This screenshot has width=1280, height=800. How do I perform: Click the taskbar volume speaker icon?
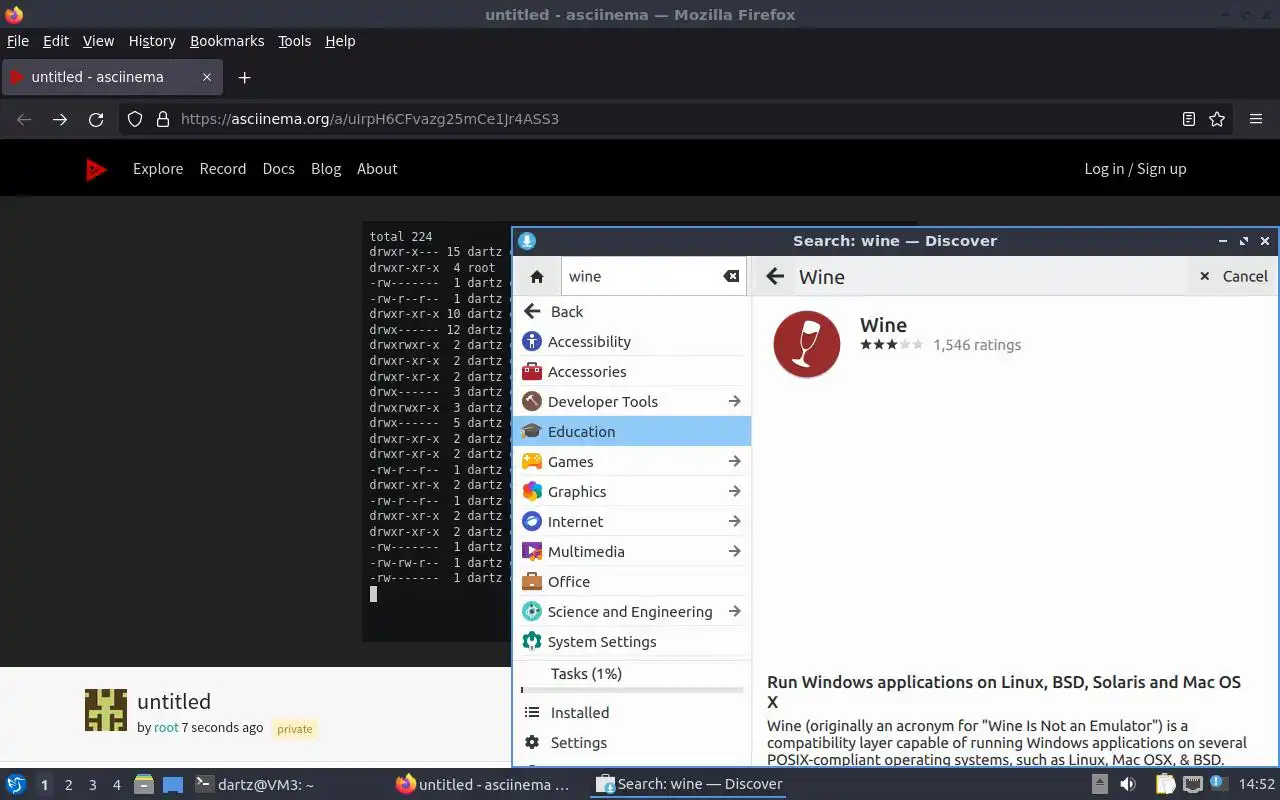click(x=1128, y=784)
